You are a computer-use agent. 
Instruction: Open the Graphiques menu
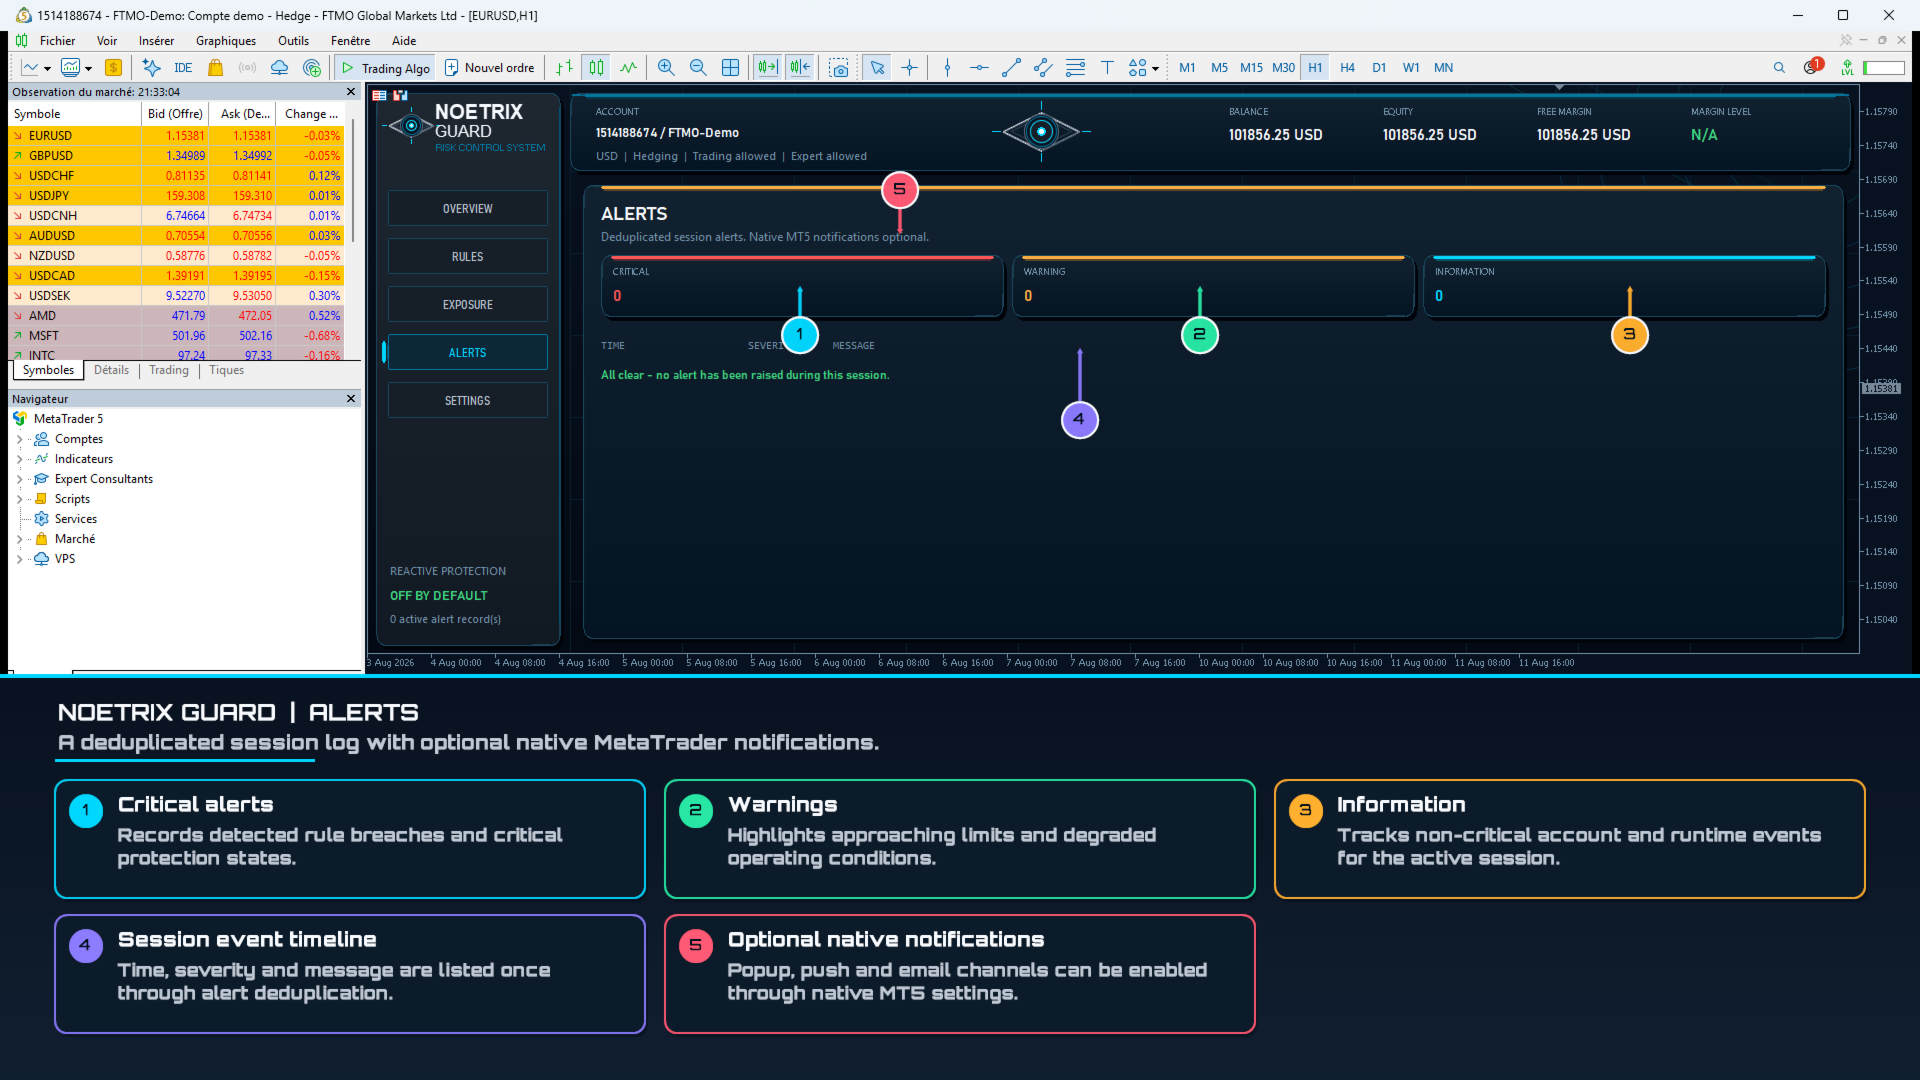coord(226,41)
